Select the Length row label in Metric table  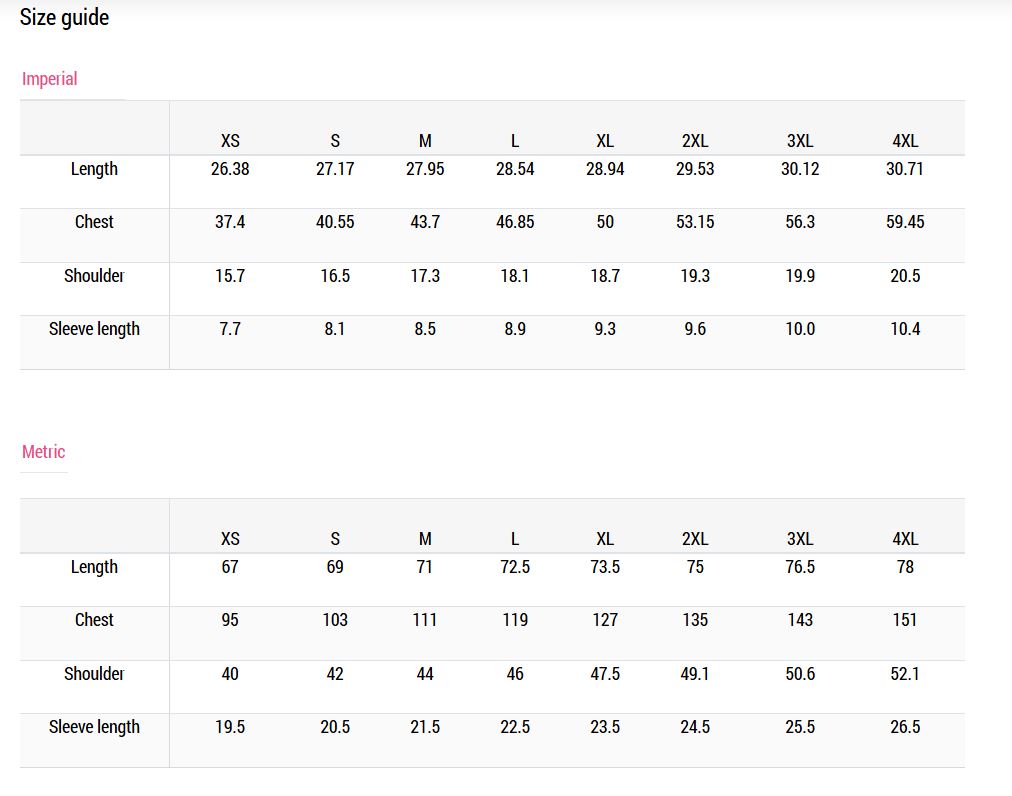point(94,567)
